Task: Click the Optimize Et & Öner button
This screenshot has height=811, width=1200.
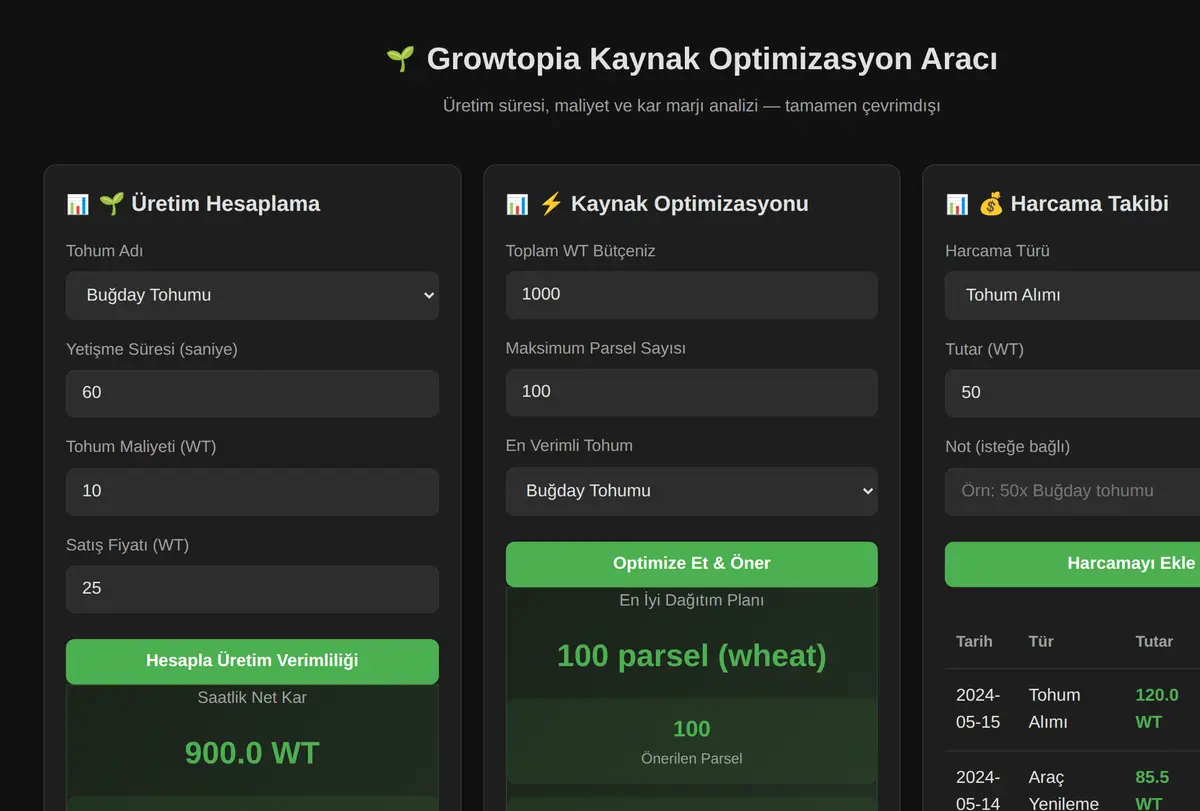Action: (692, 564)
